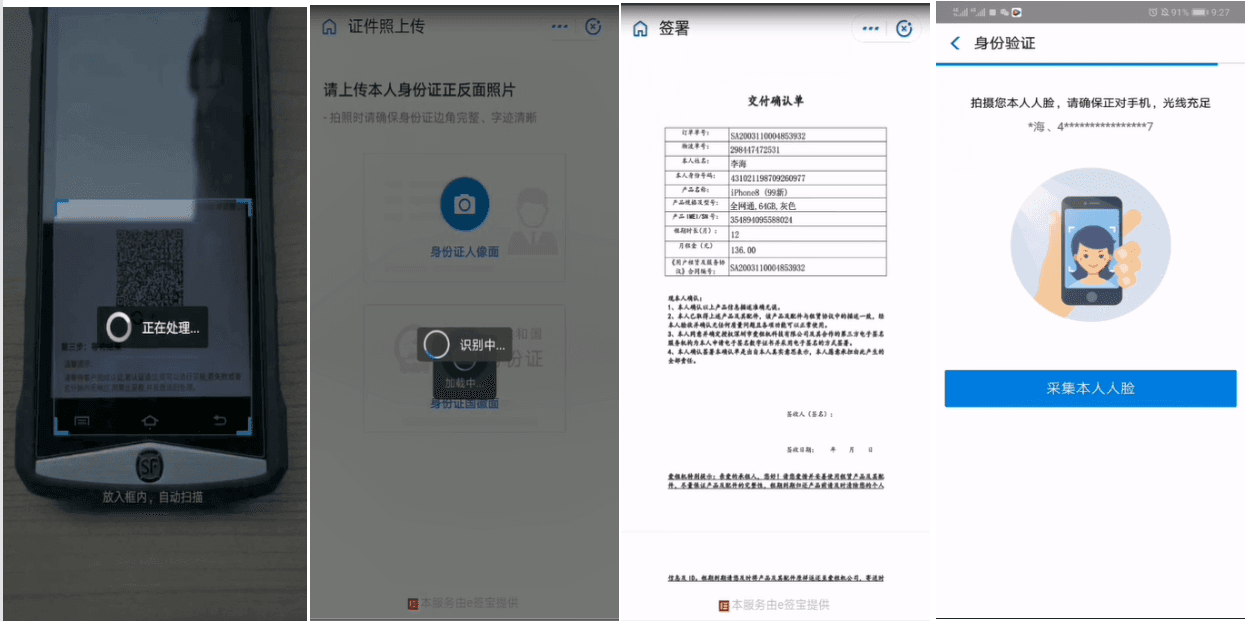Click the 签收日期 date line
Image resolution: width=1253 pixels, height=621 pixels.
(x=829, y=450)
